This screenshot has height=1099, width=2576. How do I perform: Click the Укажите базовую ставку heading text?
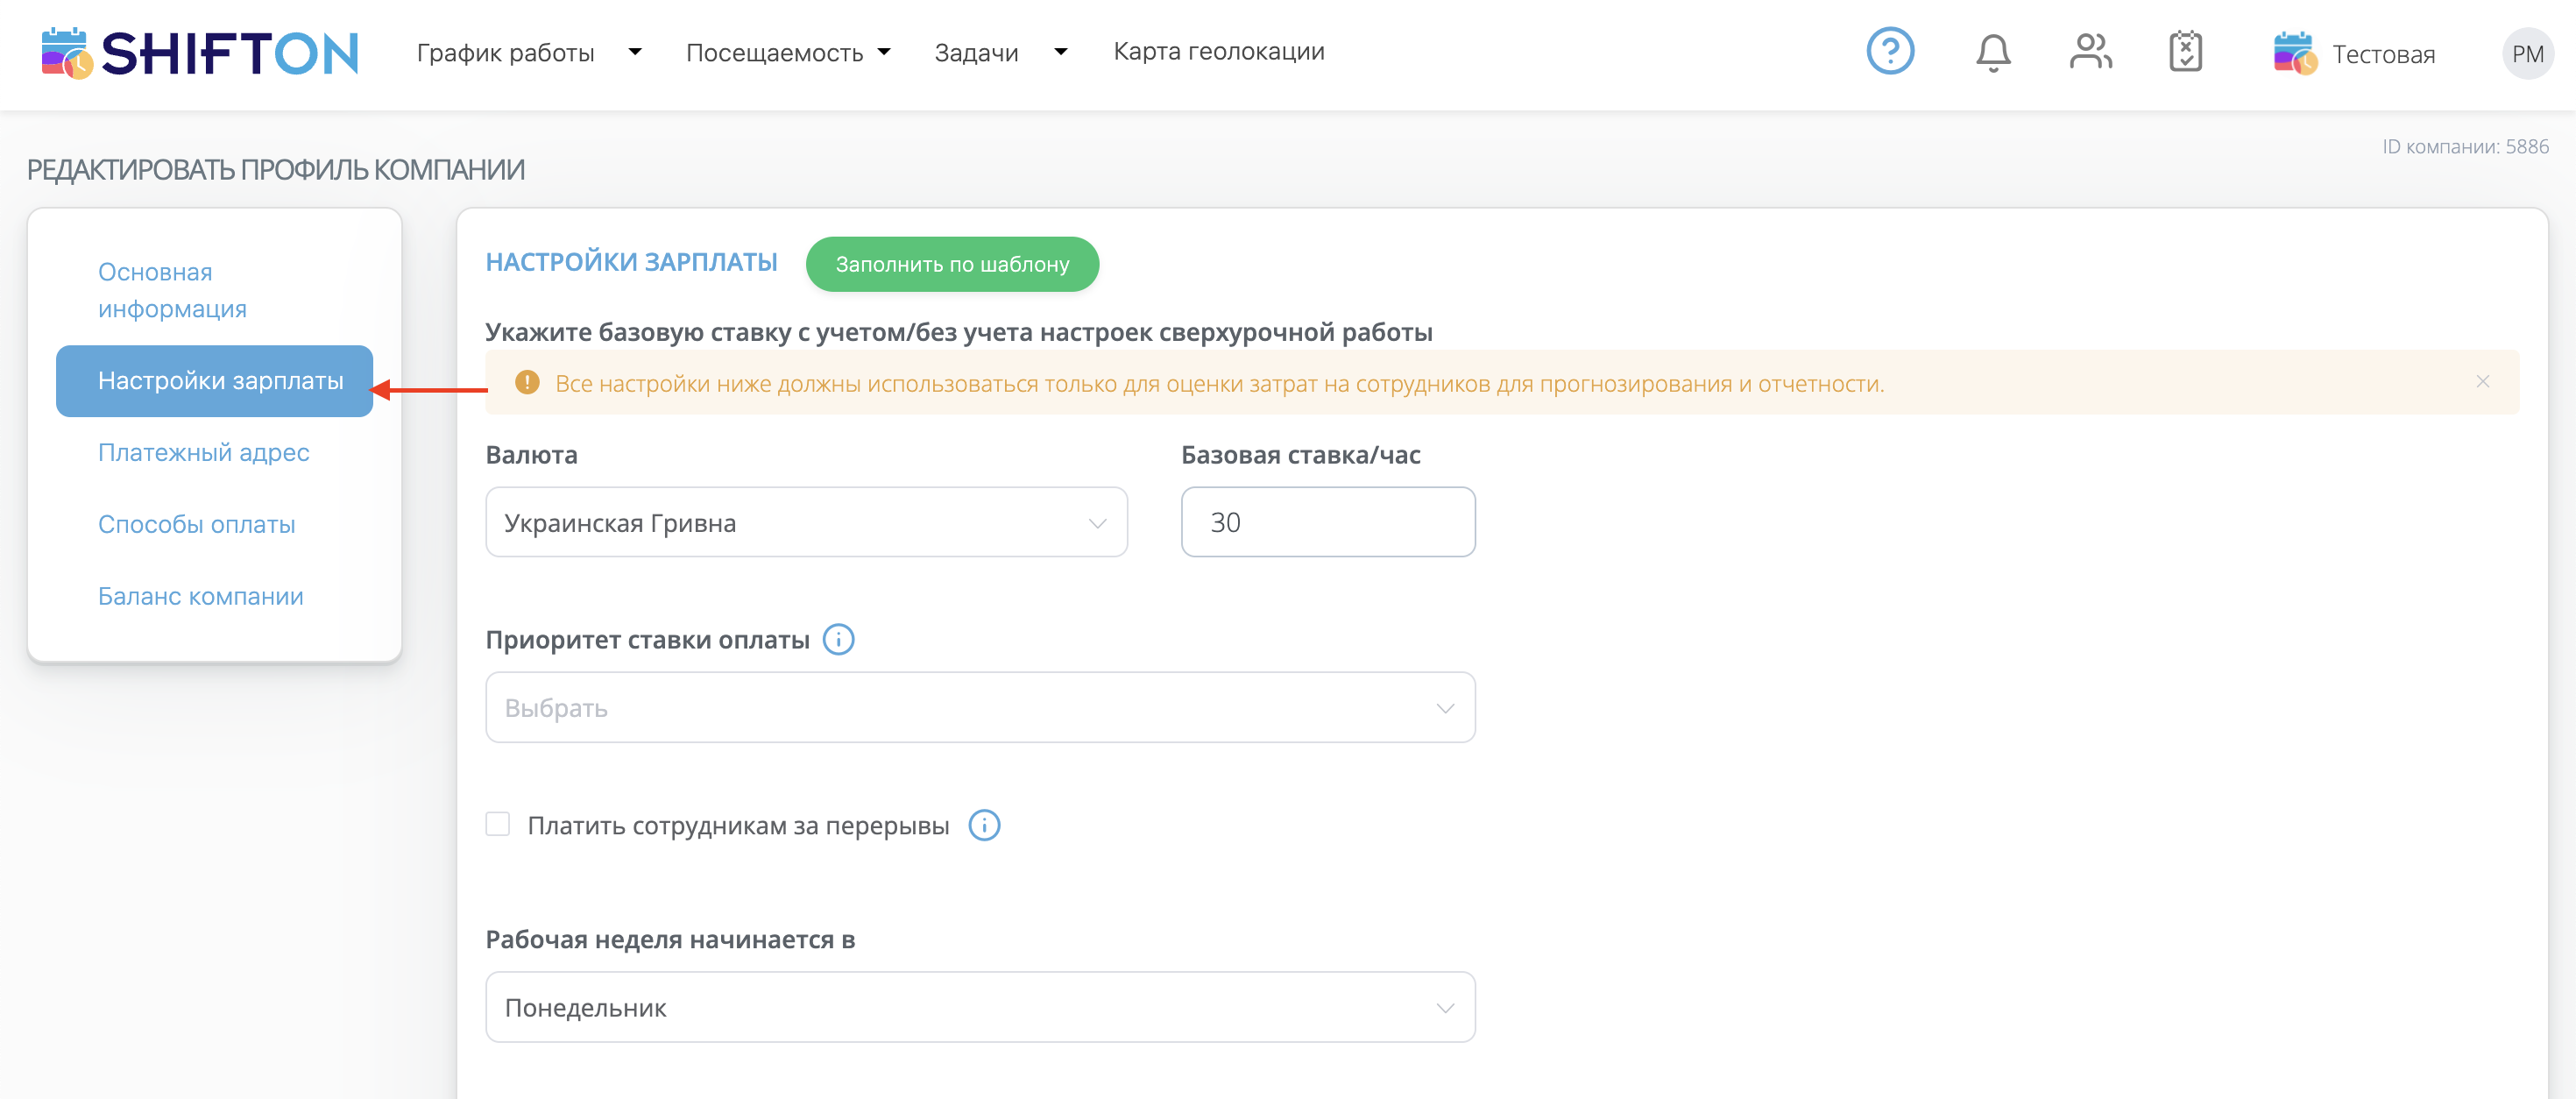pos(958,333)
